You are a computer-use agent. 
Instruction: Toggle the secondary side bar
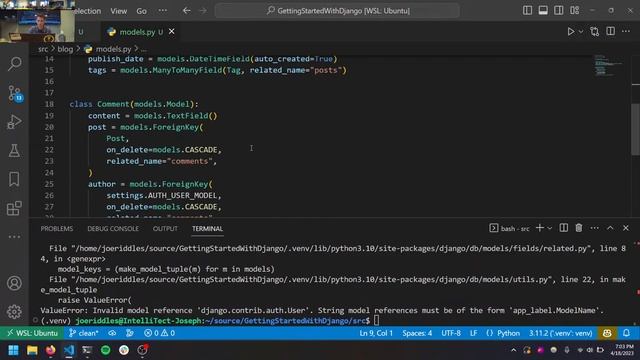(559, 11)
